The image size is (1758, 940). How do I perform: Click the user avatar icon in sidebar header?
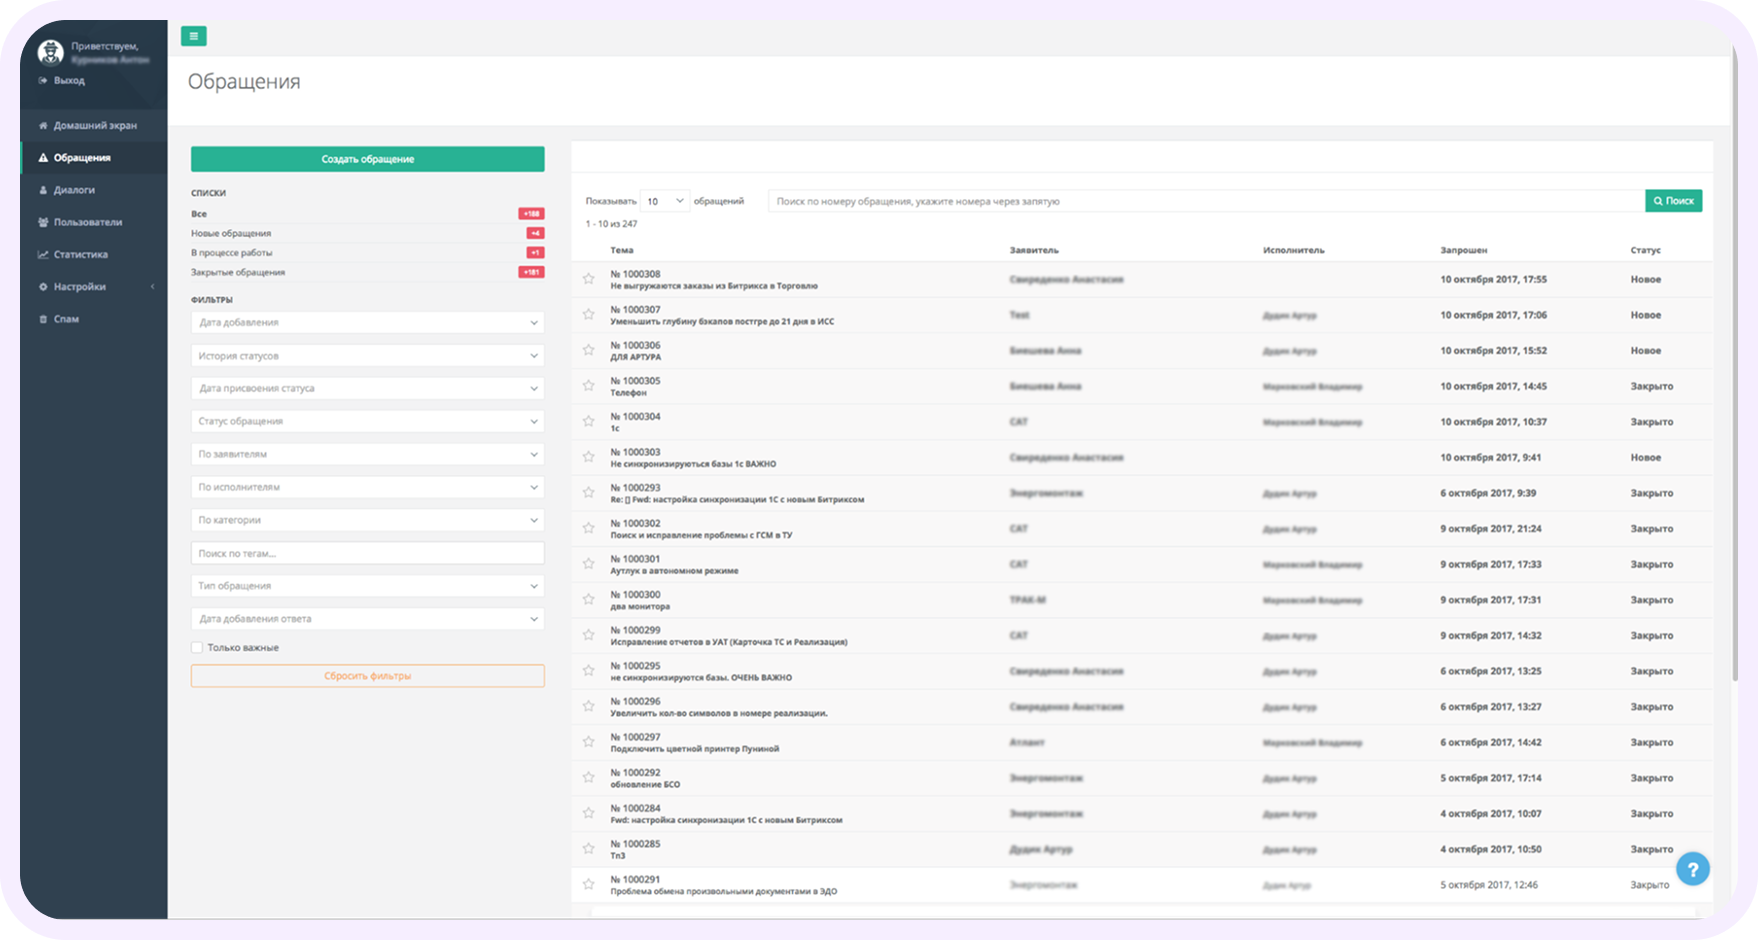click(50, 52)
